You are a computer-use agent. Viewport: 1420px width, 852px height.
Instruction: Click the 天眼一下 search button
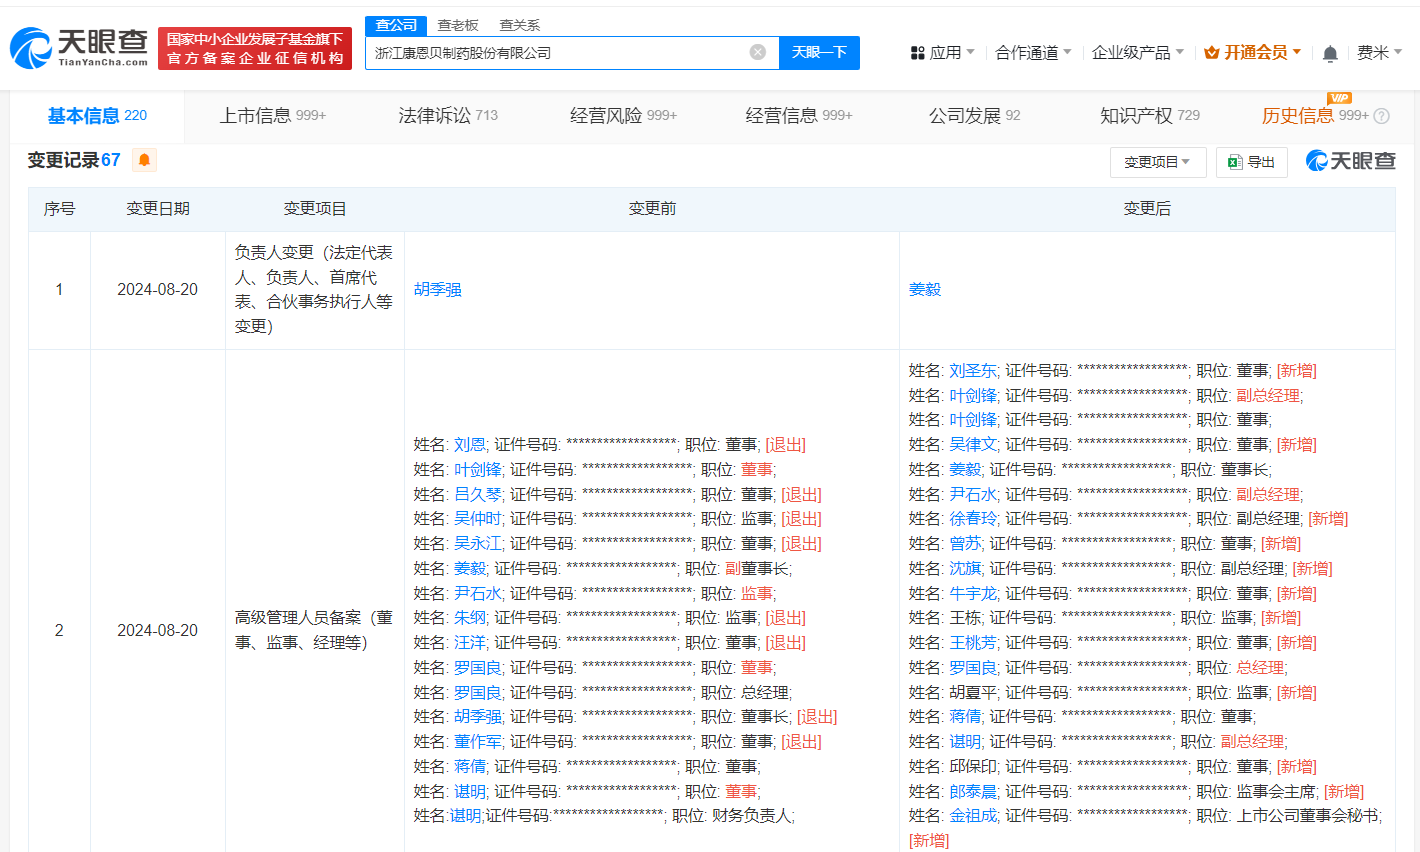pos(819,52)
